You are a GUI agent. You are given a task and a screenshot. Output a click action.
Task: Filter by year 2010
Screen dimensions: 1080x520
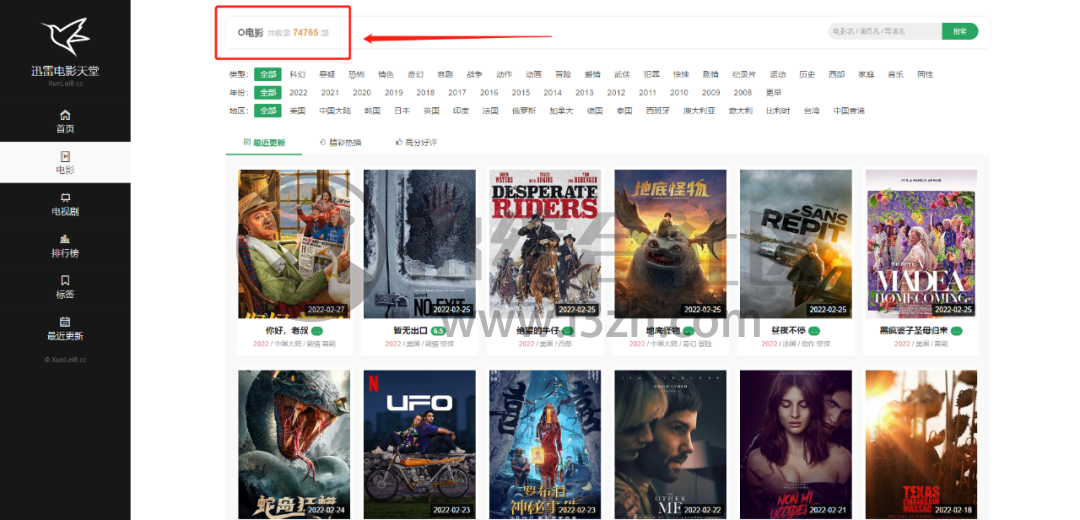pos(679,92)
